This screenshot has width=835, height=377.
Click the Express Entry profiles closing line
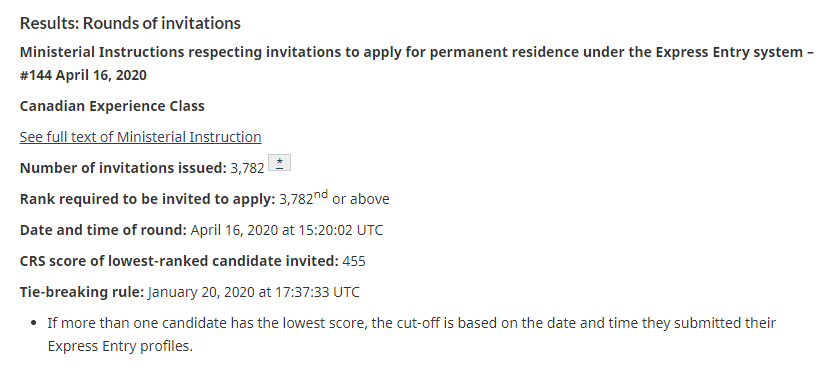pyautogui.click(x=120, y=346)
